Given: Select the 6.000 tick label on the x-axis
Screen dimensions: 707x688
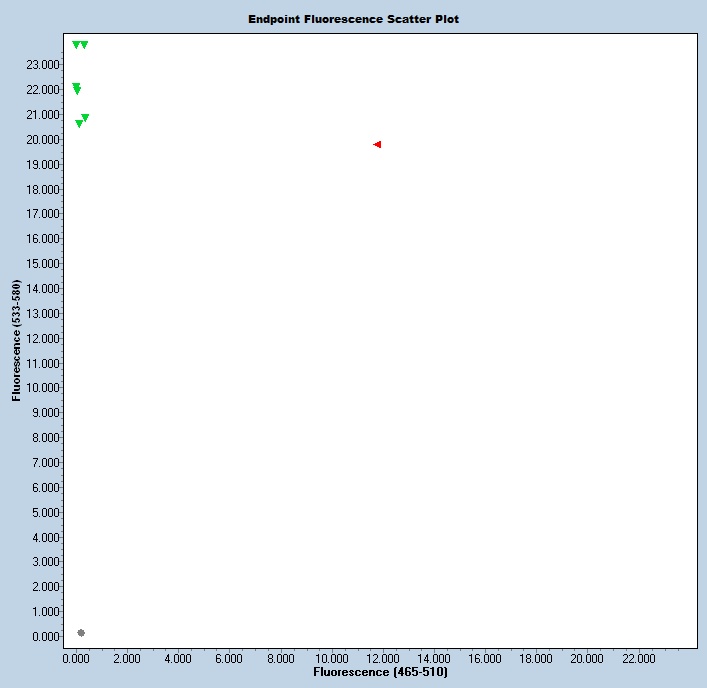Looking at the screenshot, I should coord(229,658).
